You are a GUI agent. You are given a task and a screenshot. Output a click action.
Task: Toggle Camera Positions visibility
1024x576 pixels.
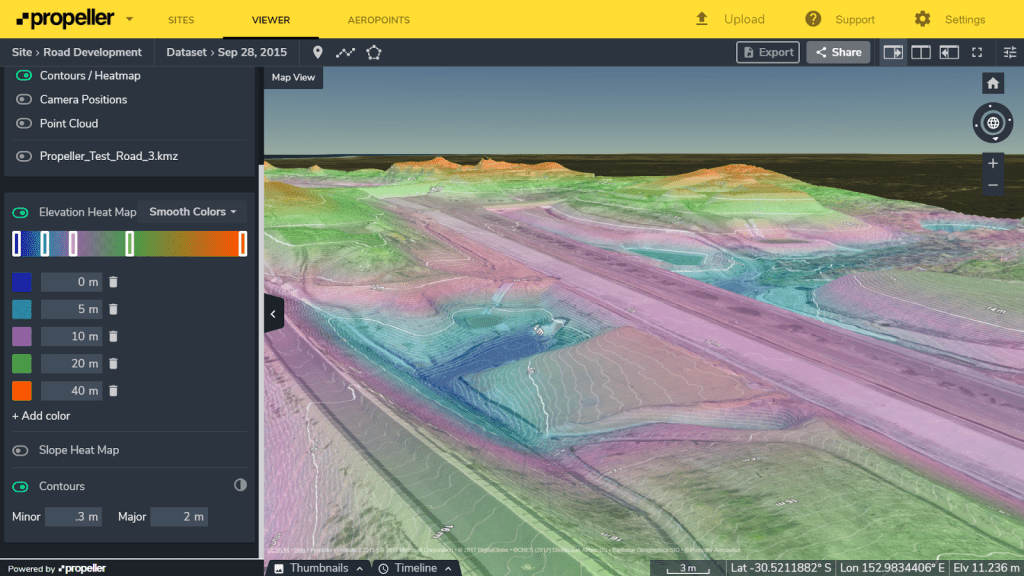point(22,99)
